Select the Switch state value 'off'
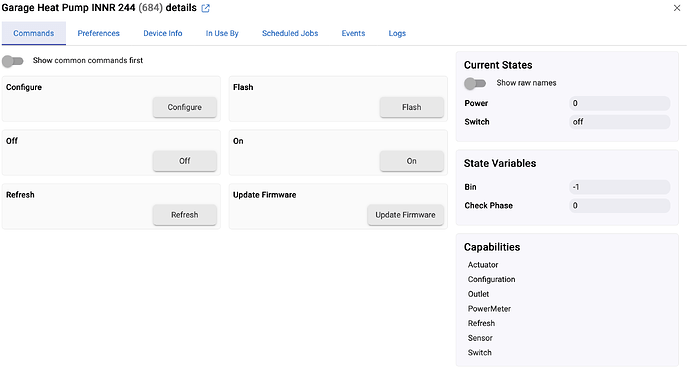This screenshot has width=689, height=390. click(x=620, y=122)
